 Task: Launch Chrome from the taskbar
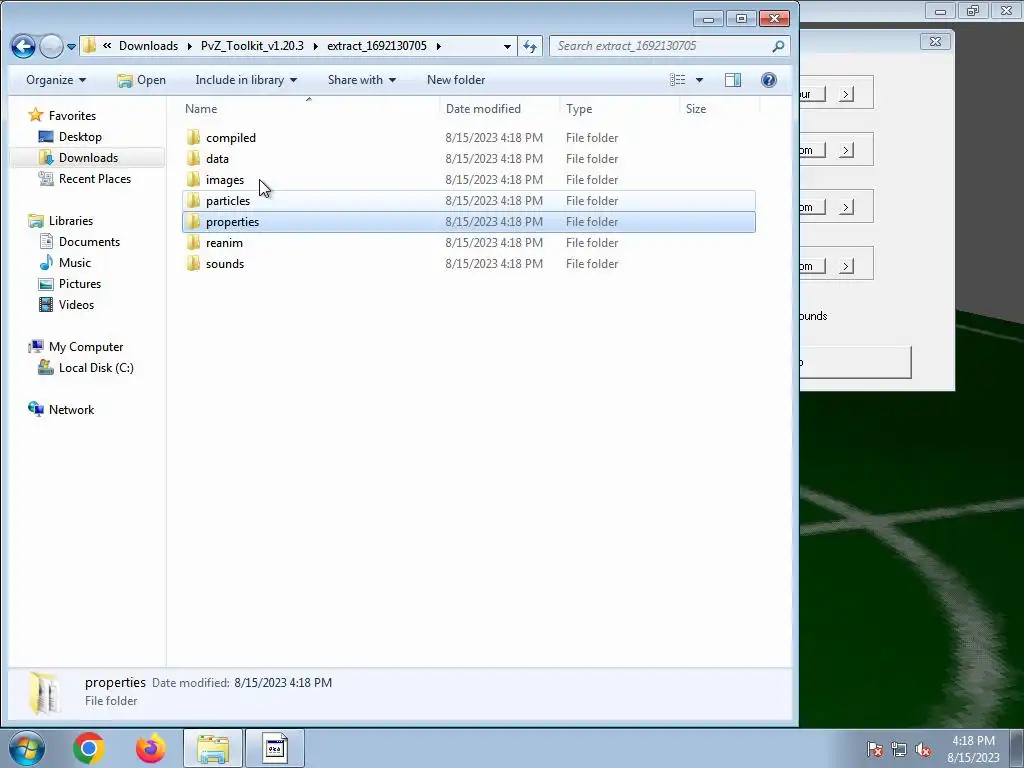click(89, 748)
